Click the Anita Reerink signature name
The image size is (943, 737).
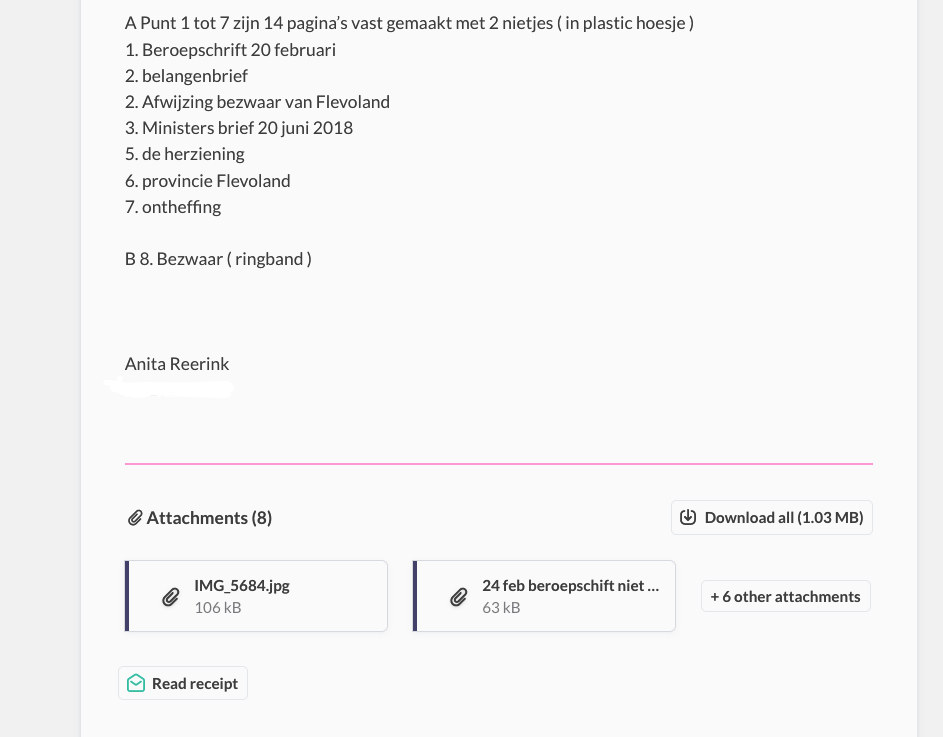click(177, 364)
